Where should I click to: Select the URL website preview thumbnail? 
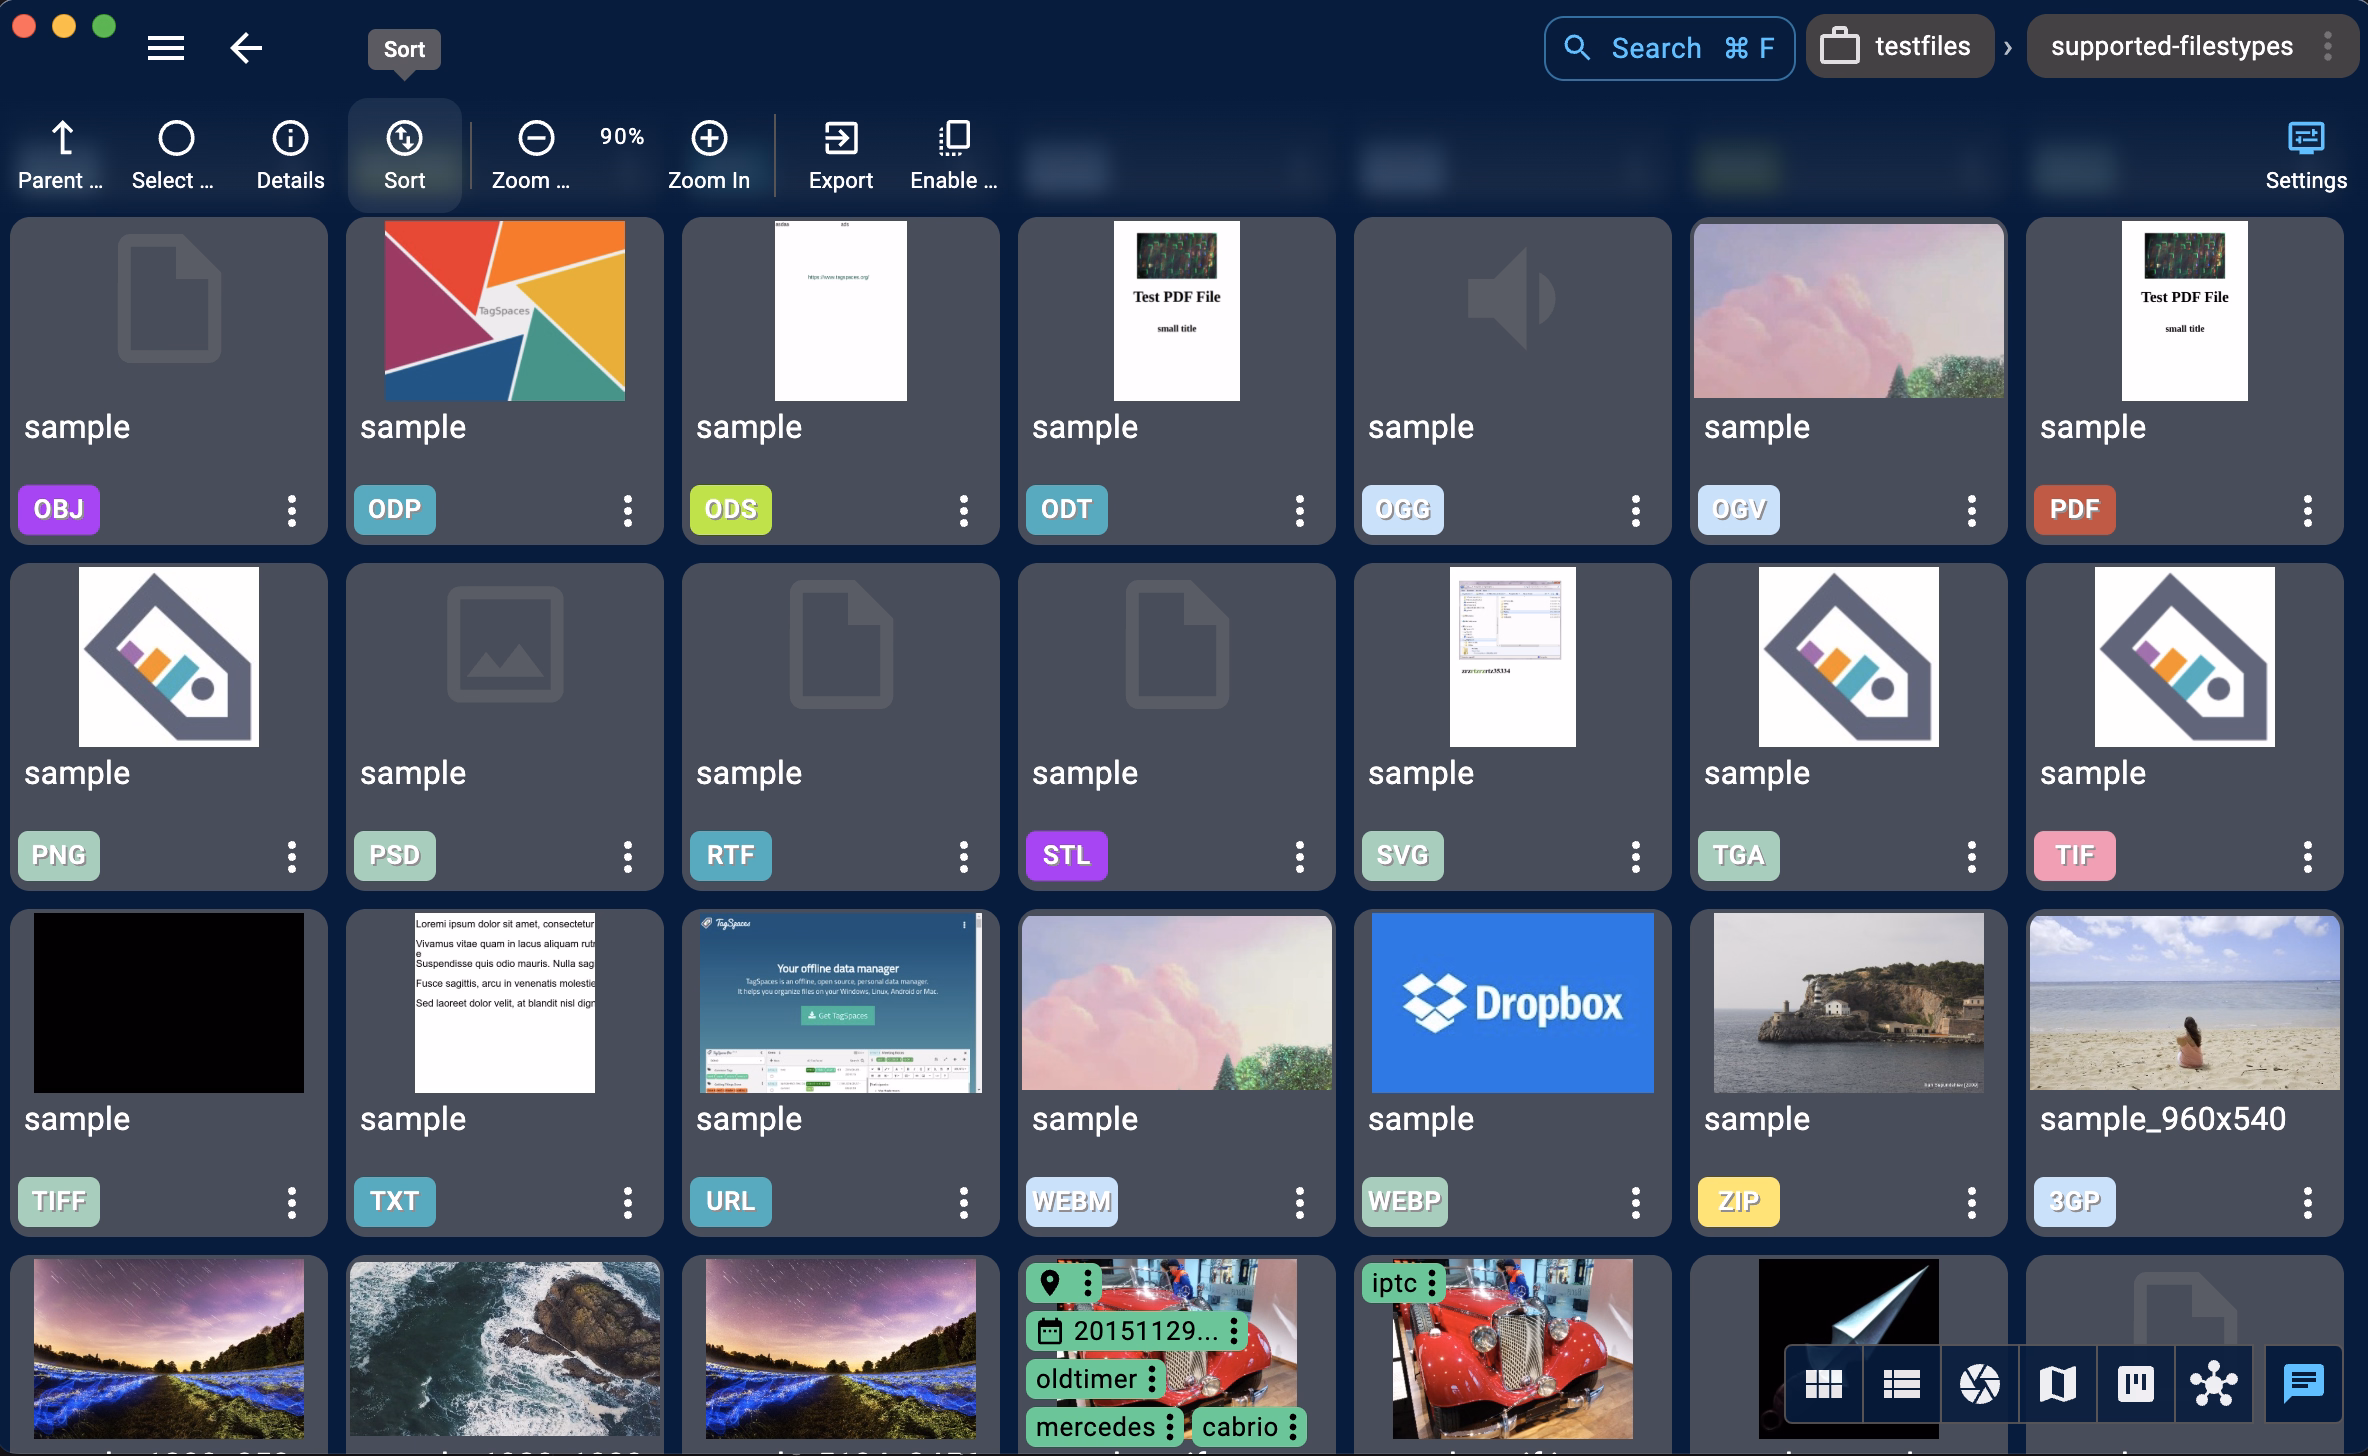coord(841,1002)
